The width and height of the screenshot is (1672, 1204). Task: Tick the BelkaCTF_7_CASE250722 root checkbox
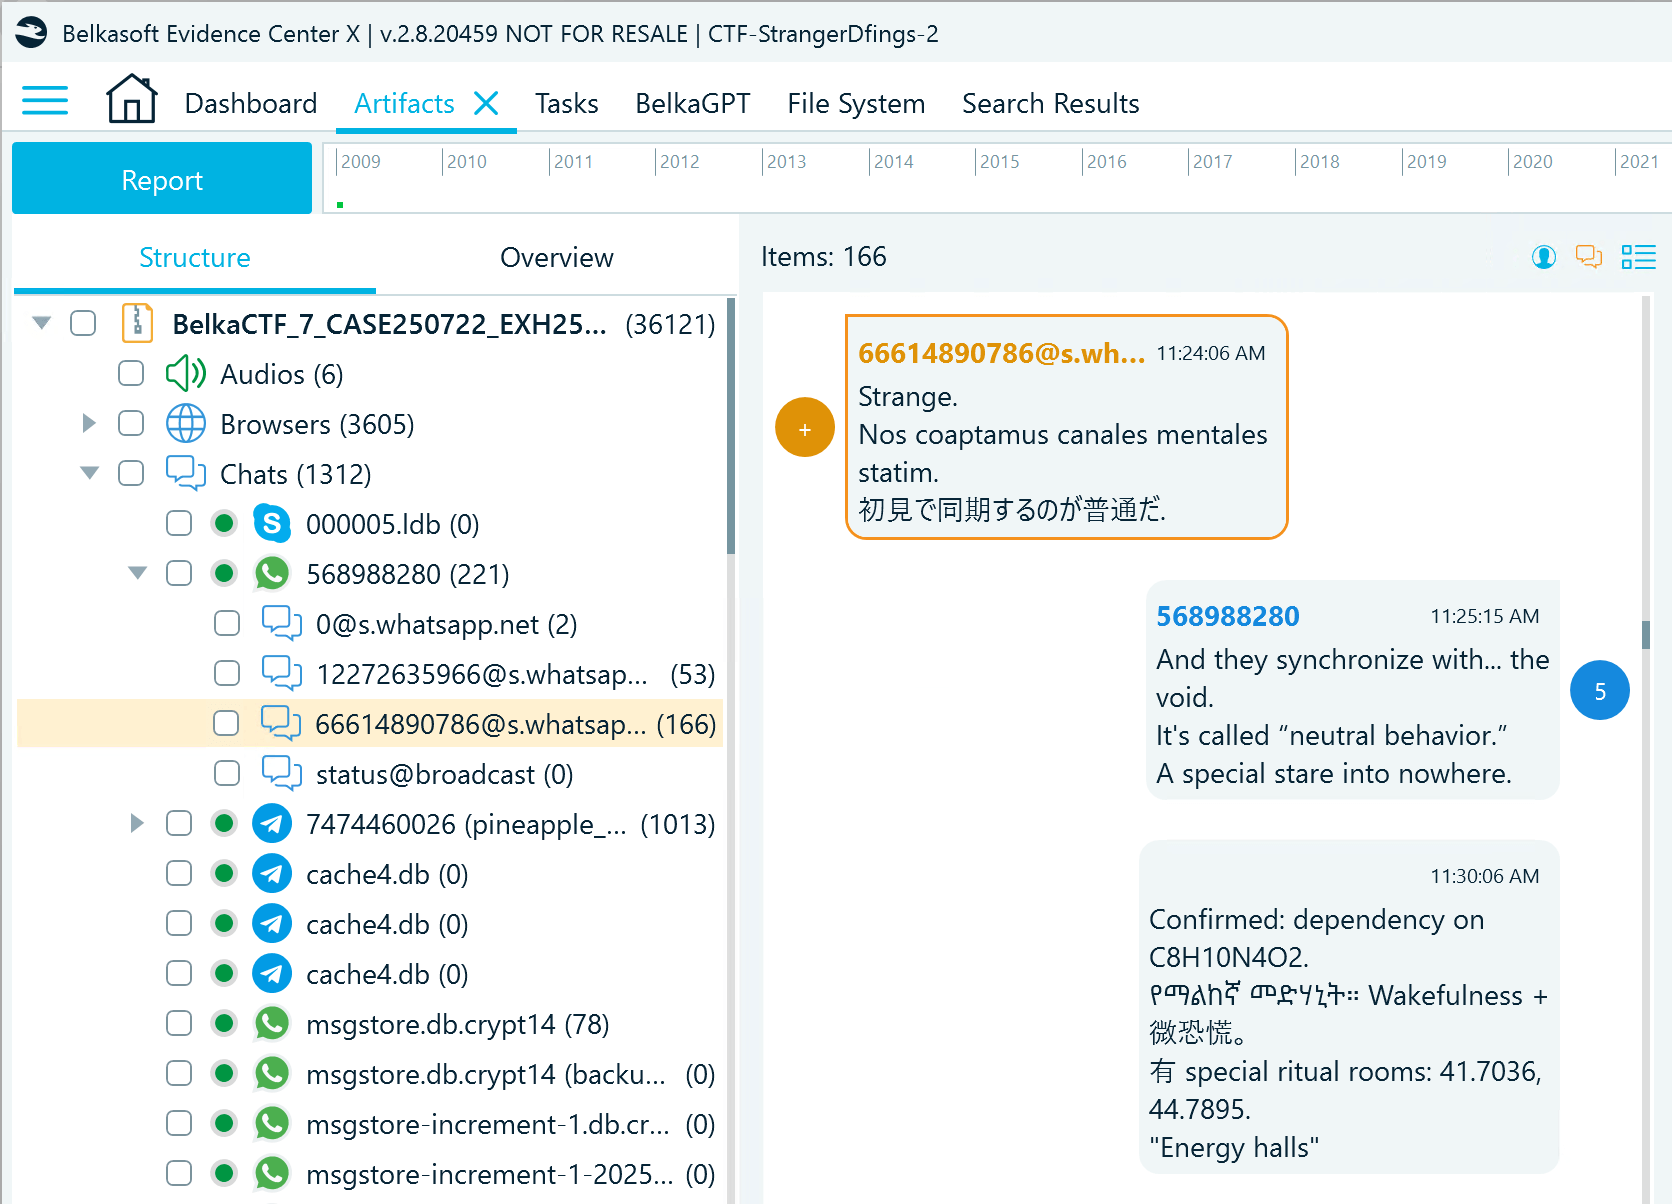[83, 323]
